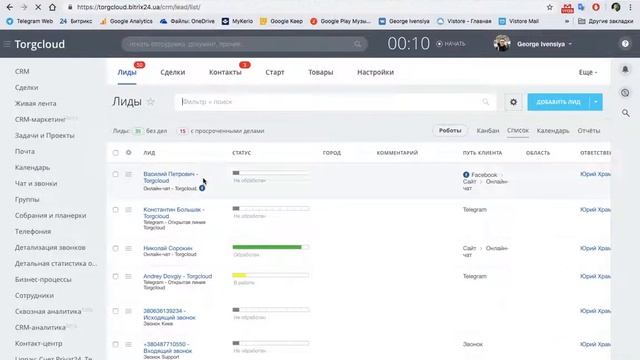Switch to the Канбан view
640x360 pixels.
488,131
